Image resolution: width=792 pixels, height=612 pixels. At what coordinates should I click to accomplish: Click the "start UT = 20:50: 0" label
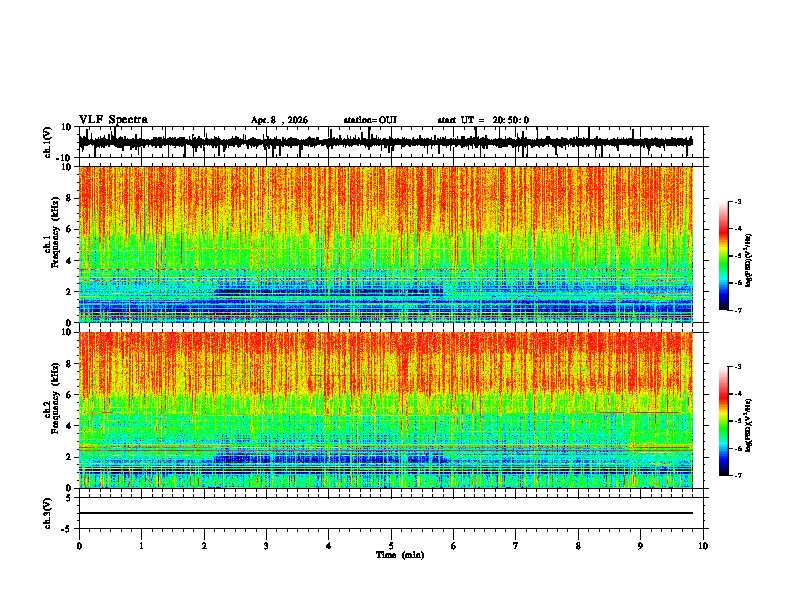point(483,120)
